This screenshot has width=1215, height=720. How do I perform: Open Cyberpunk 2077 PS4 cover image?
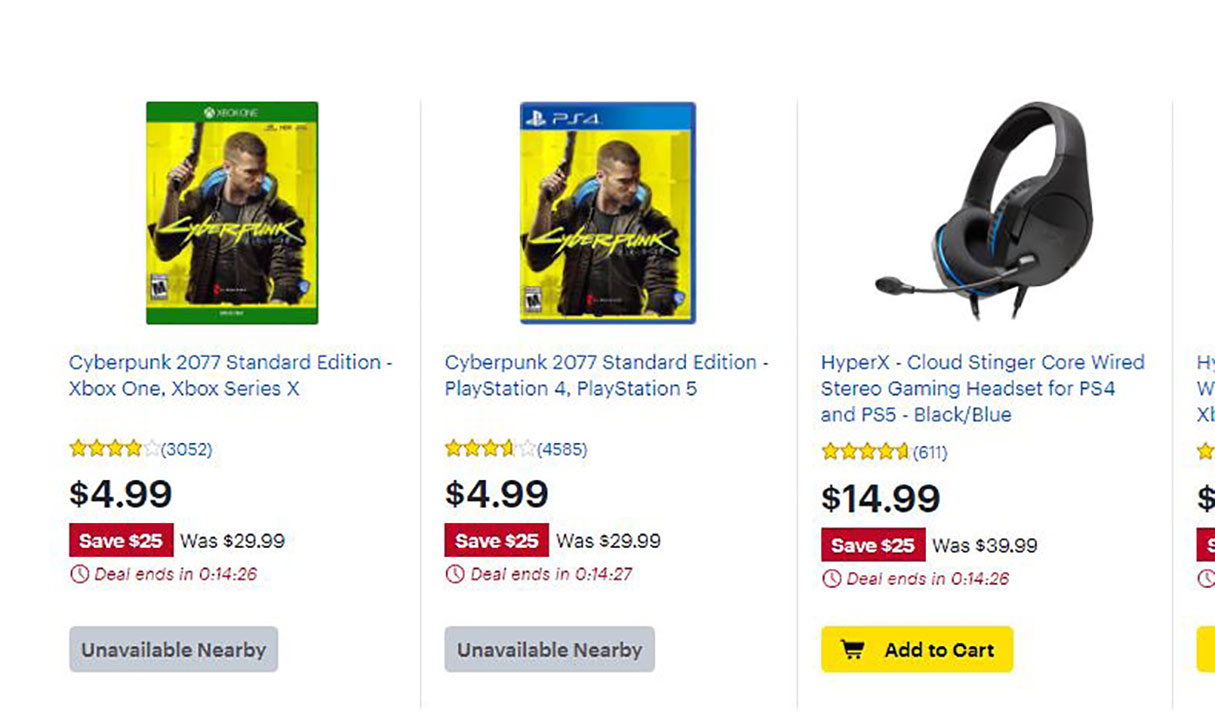point(608,213)
